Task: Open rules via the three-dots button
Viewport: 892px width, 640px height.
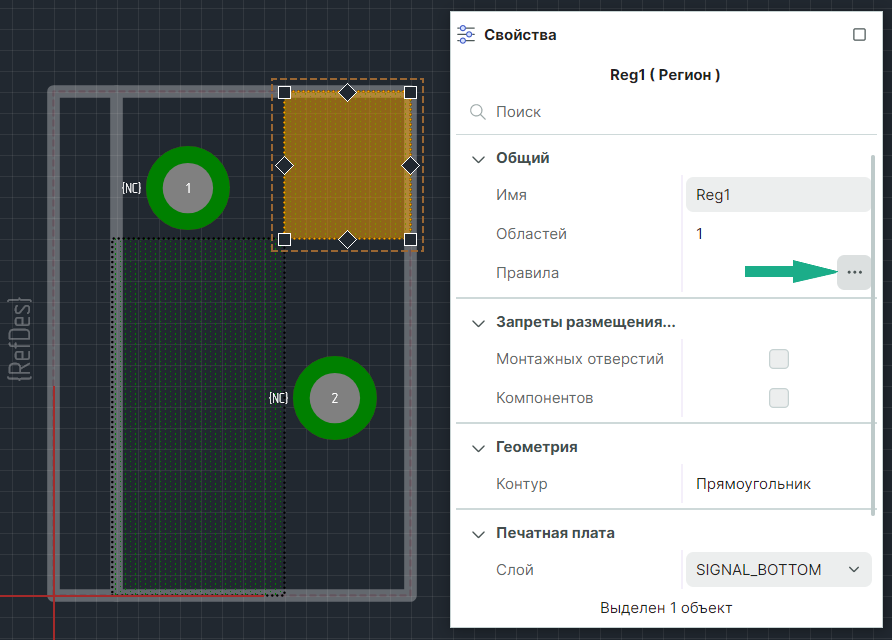Action: (x=854, y=272)
